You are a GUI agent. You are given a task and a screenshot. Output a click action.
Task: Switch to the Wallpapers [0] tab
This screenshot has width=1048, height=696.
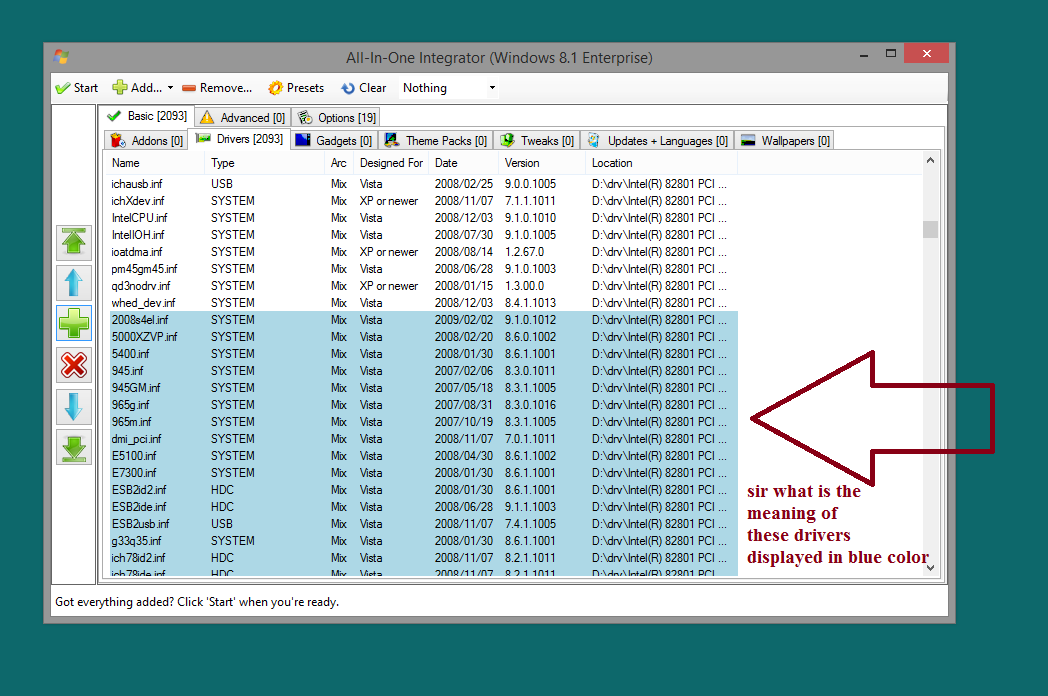click(x=786, y=140)
